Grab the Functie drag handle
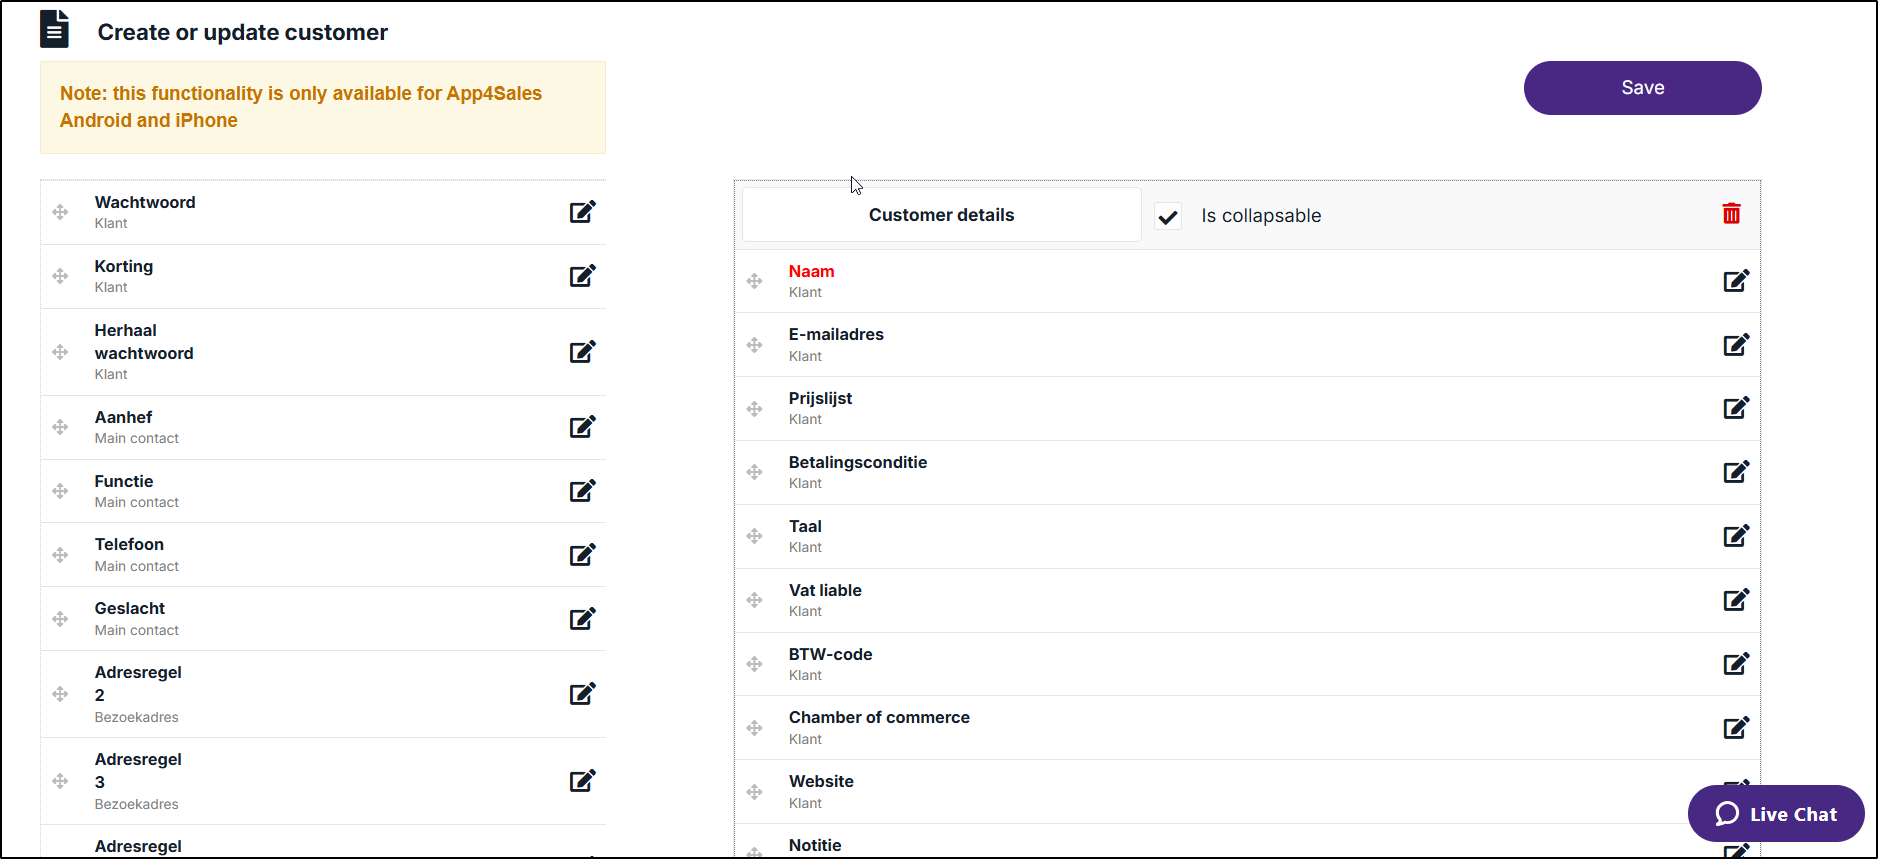 pos(60,491)
